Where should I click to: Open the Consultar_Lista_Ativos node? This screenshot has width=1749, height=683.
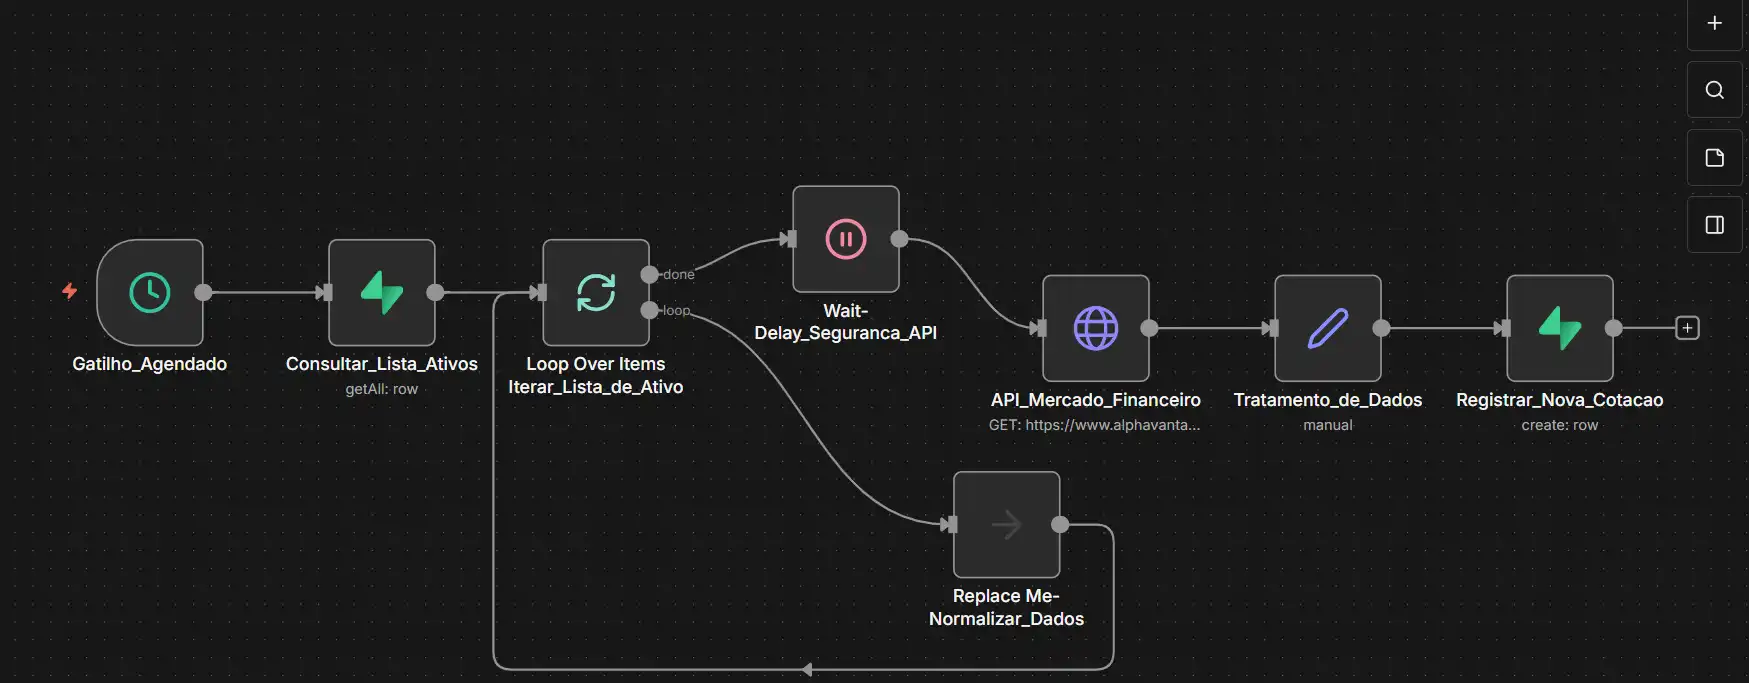(382, 293)
